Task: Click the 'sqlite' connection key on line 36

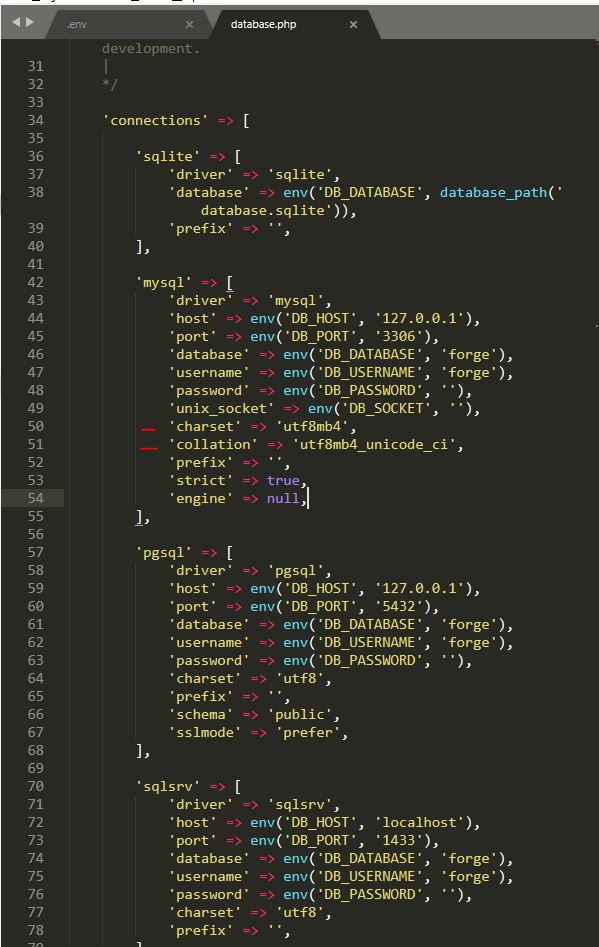Action: [x=167, y=156]
